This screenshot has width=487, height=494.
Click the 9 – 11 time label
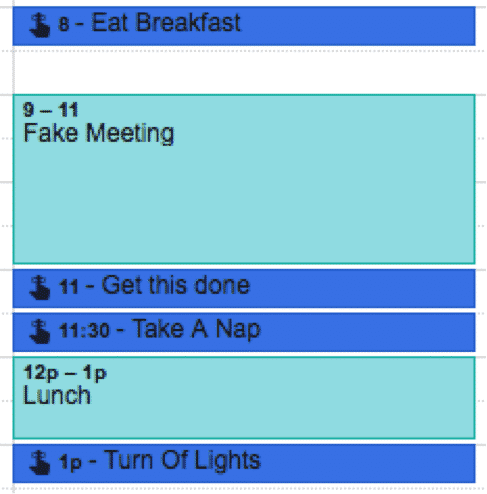pyautogui.click(x=50, y=110)
